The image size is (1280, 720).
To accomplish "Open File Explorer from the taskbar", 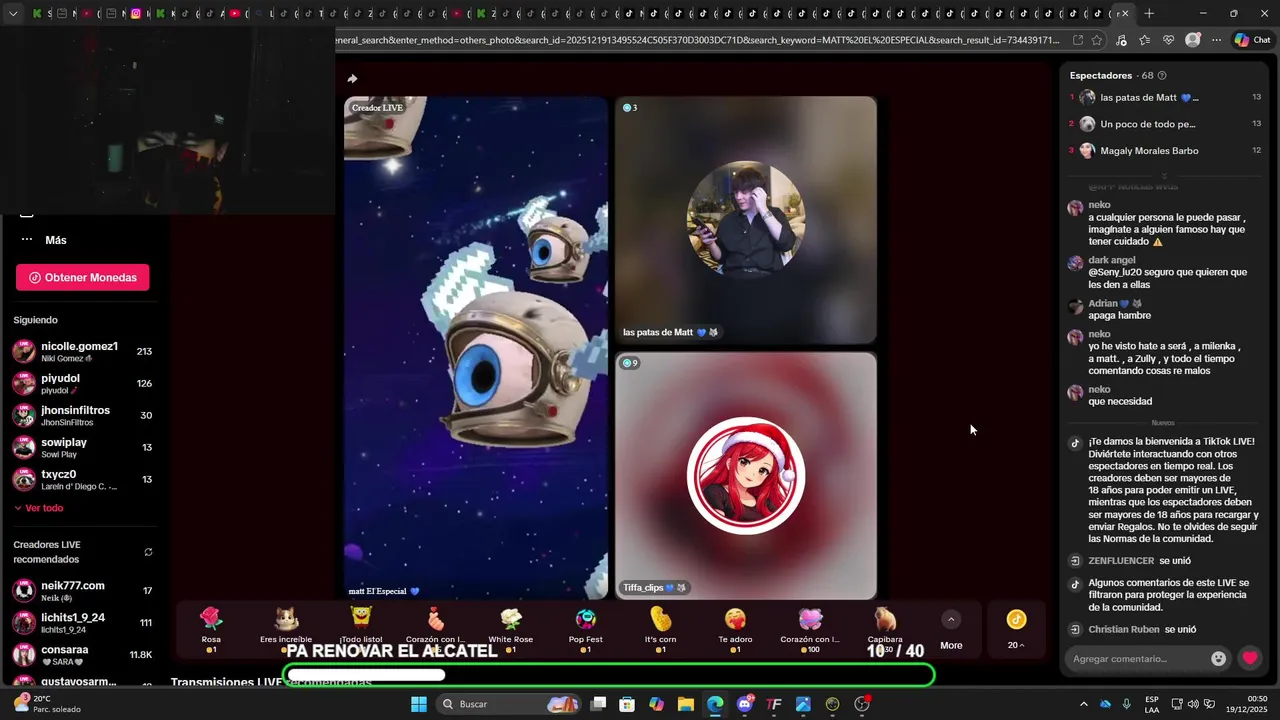I will pyautogui.click(x=686, y=704).
